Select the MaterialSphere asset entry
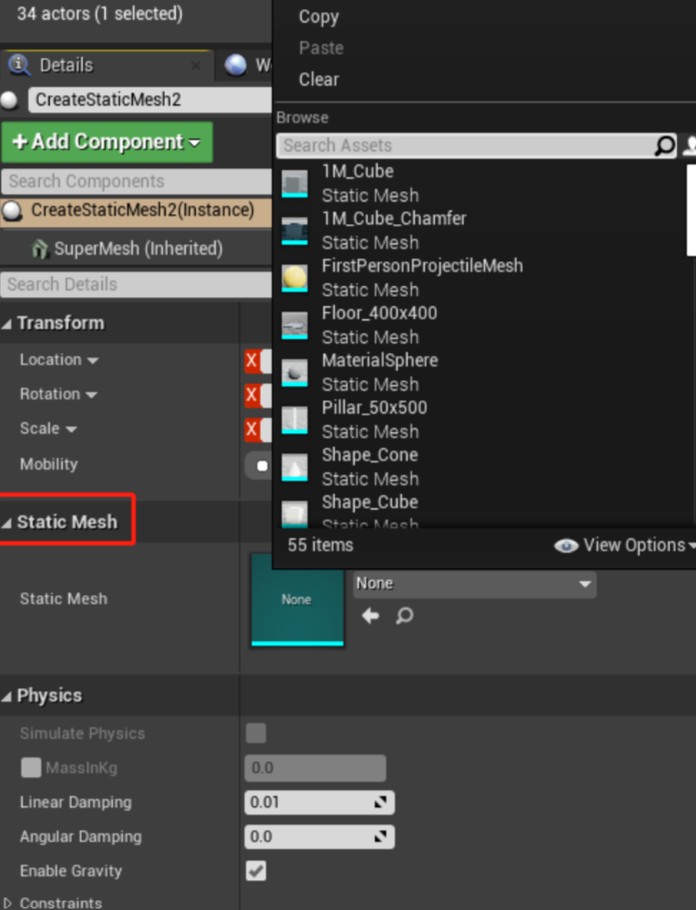Viewport: 696px width, 910px height. click(x=482, y=372)
